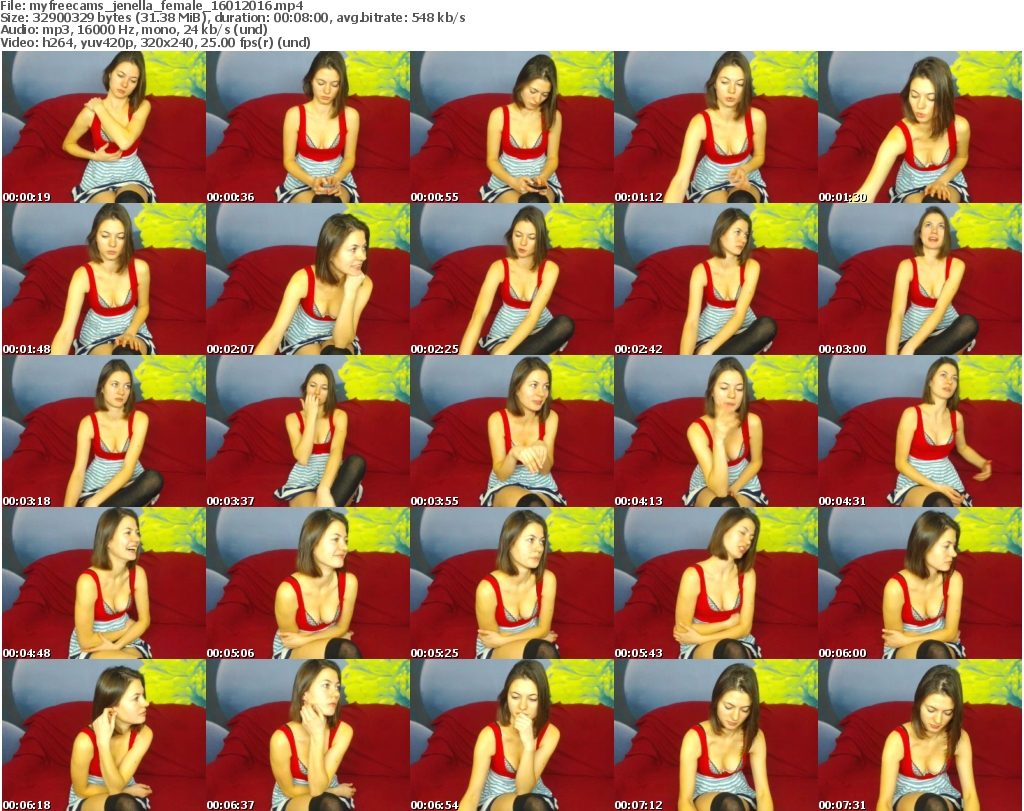Click the Audio mp3 info line
This screenshot has width=1024, height=811.
tap(134, 30)
